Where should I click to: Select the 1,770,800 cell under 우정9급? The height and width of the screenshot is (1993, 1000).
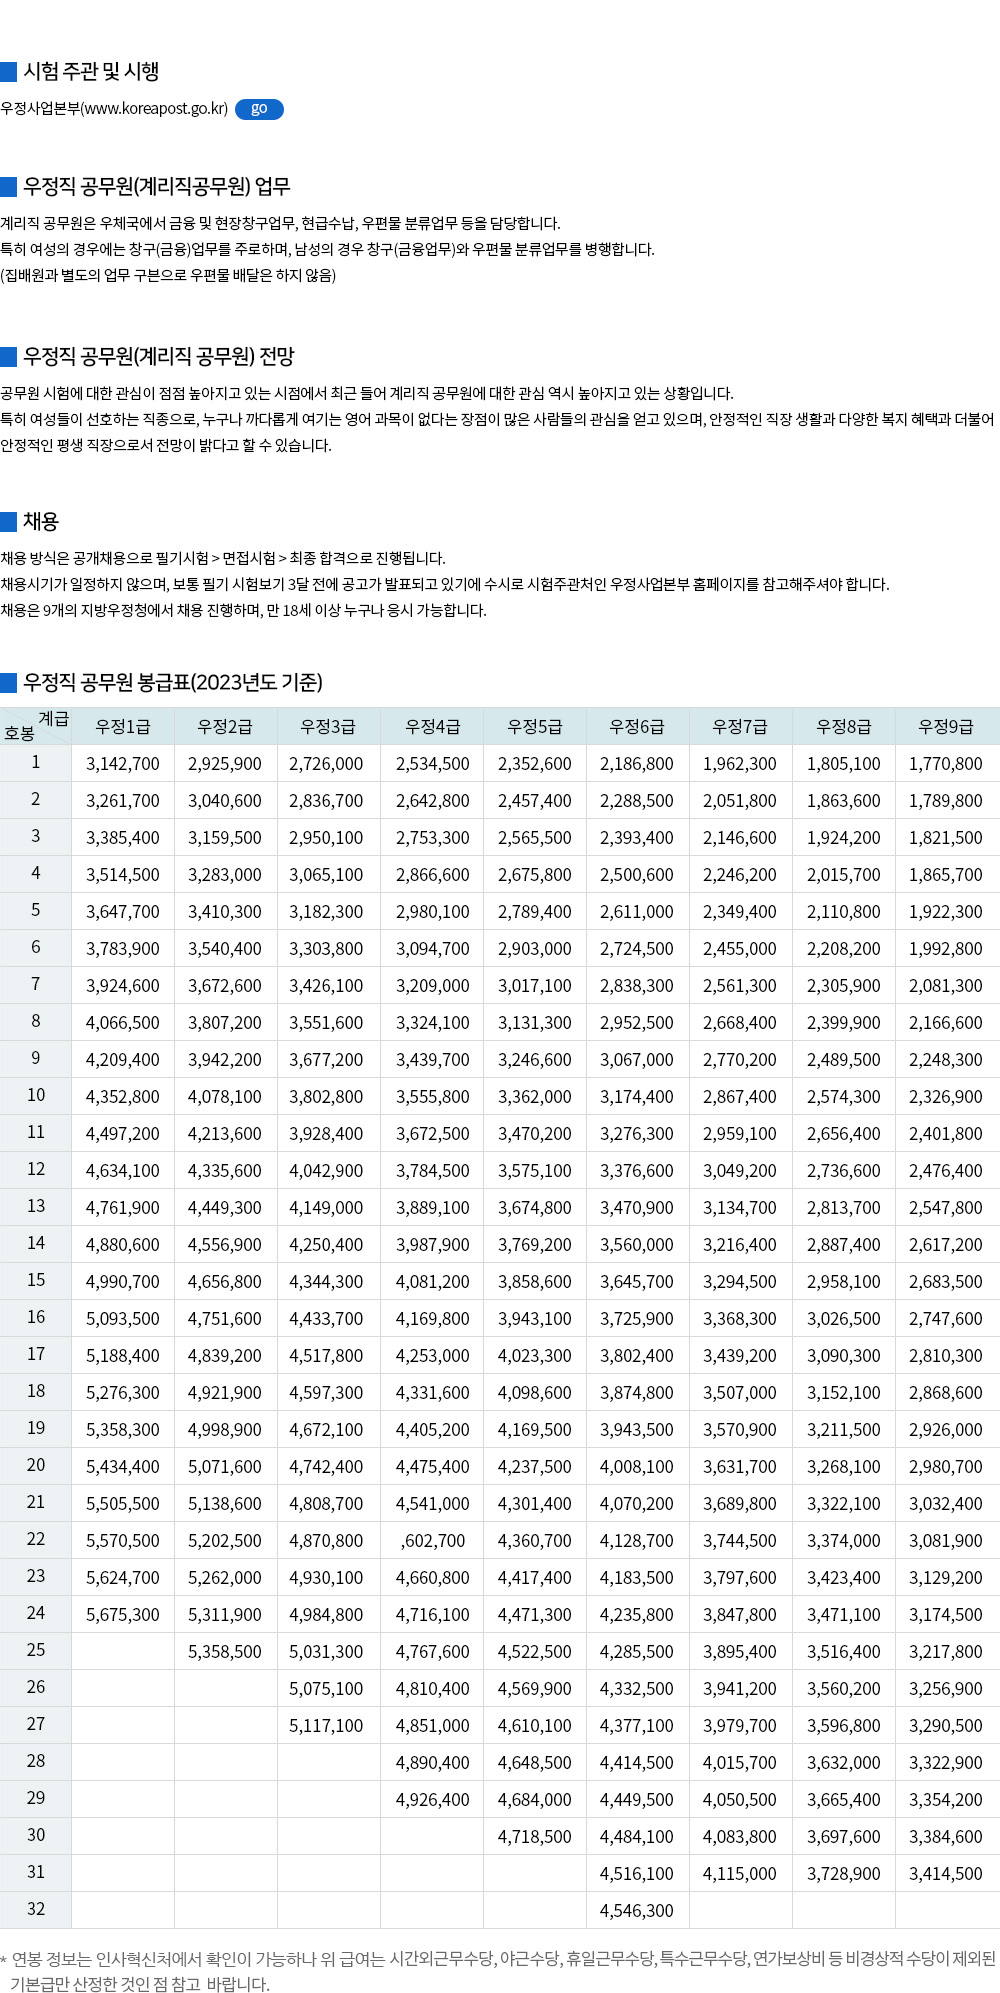pyautogui.click(x=945, y=764)
